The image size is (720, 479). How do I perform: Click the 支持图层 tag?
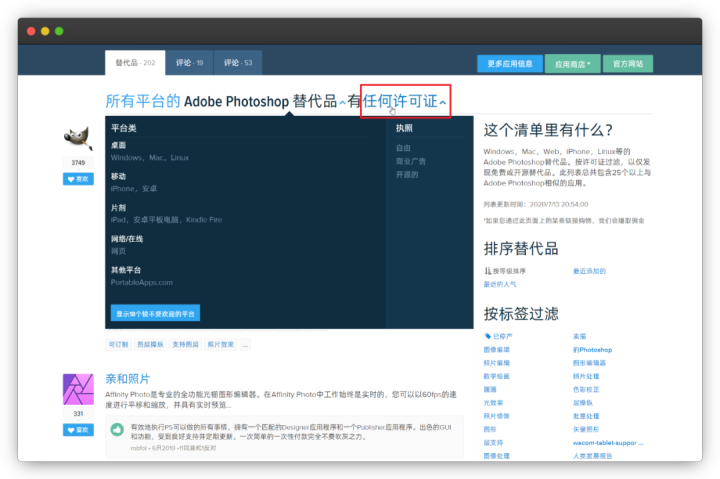[186, 344]
